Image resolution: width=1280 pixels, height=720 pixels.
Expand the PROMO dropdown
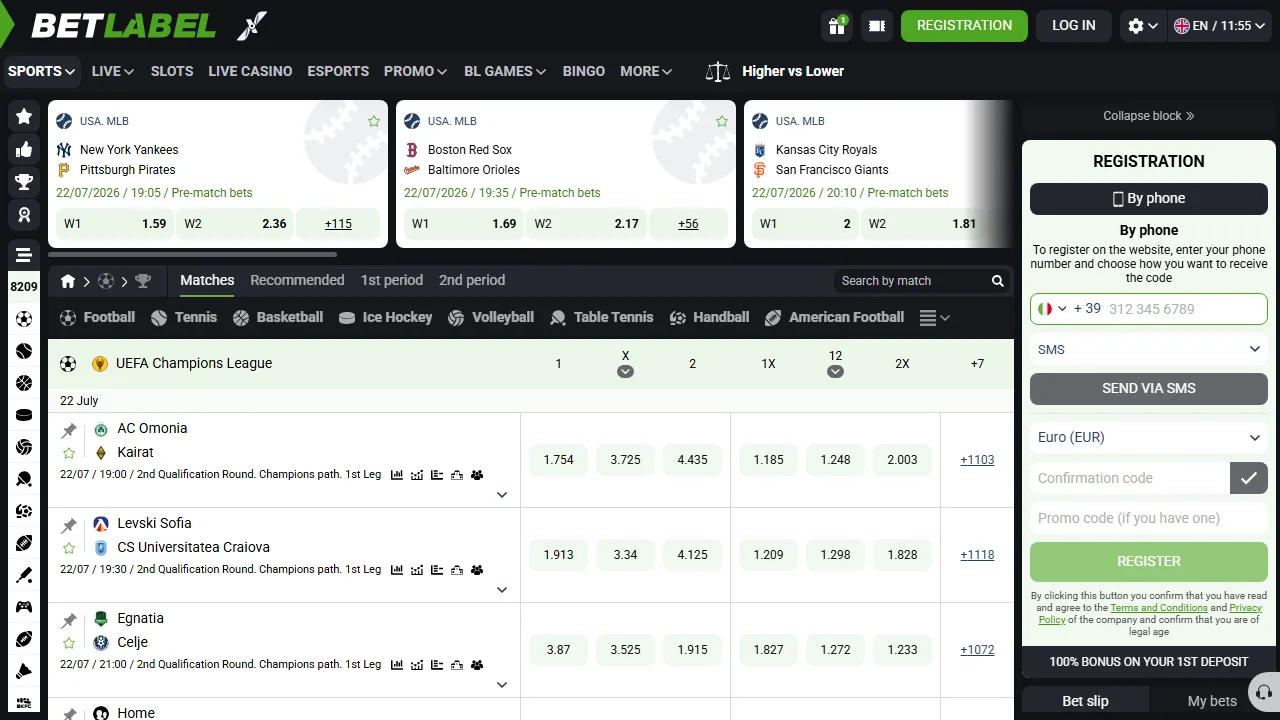click(416, 71)
